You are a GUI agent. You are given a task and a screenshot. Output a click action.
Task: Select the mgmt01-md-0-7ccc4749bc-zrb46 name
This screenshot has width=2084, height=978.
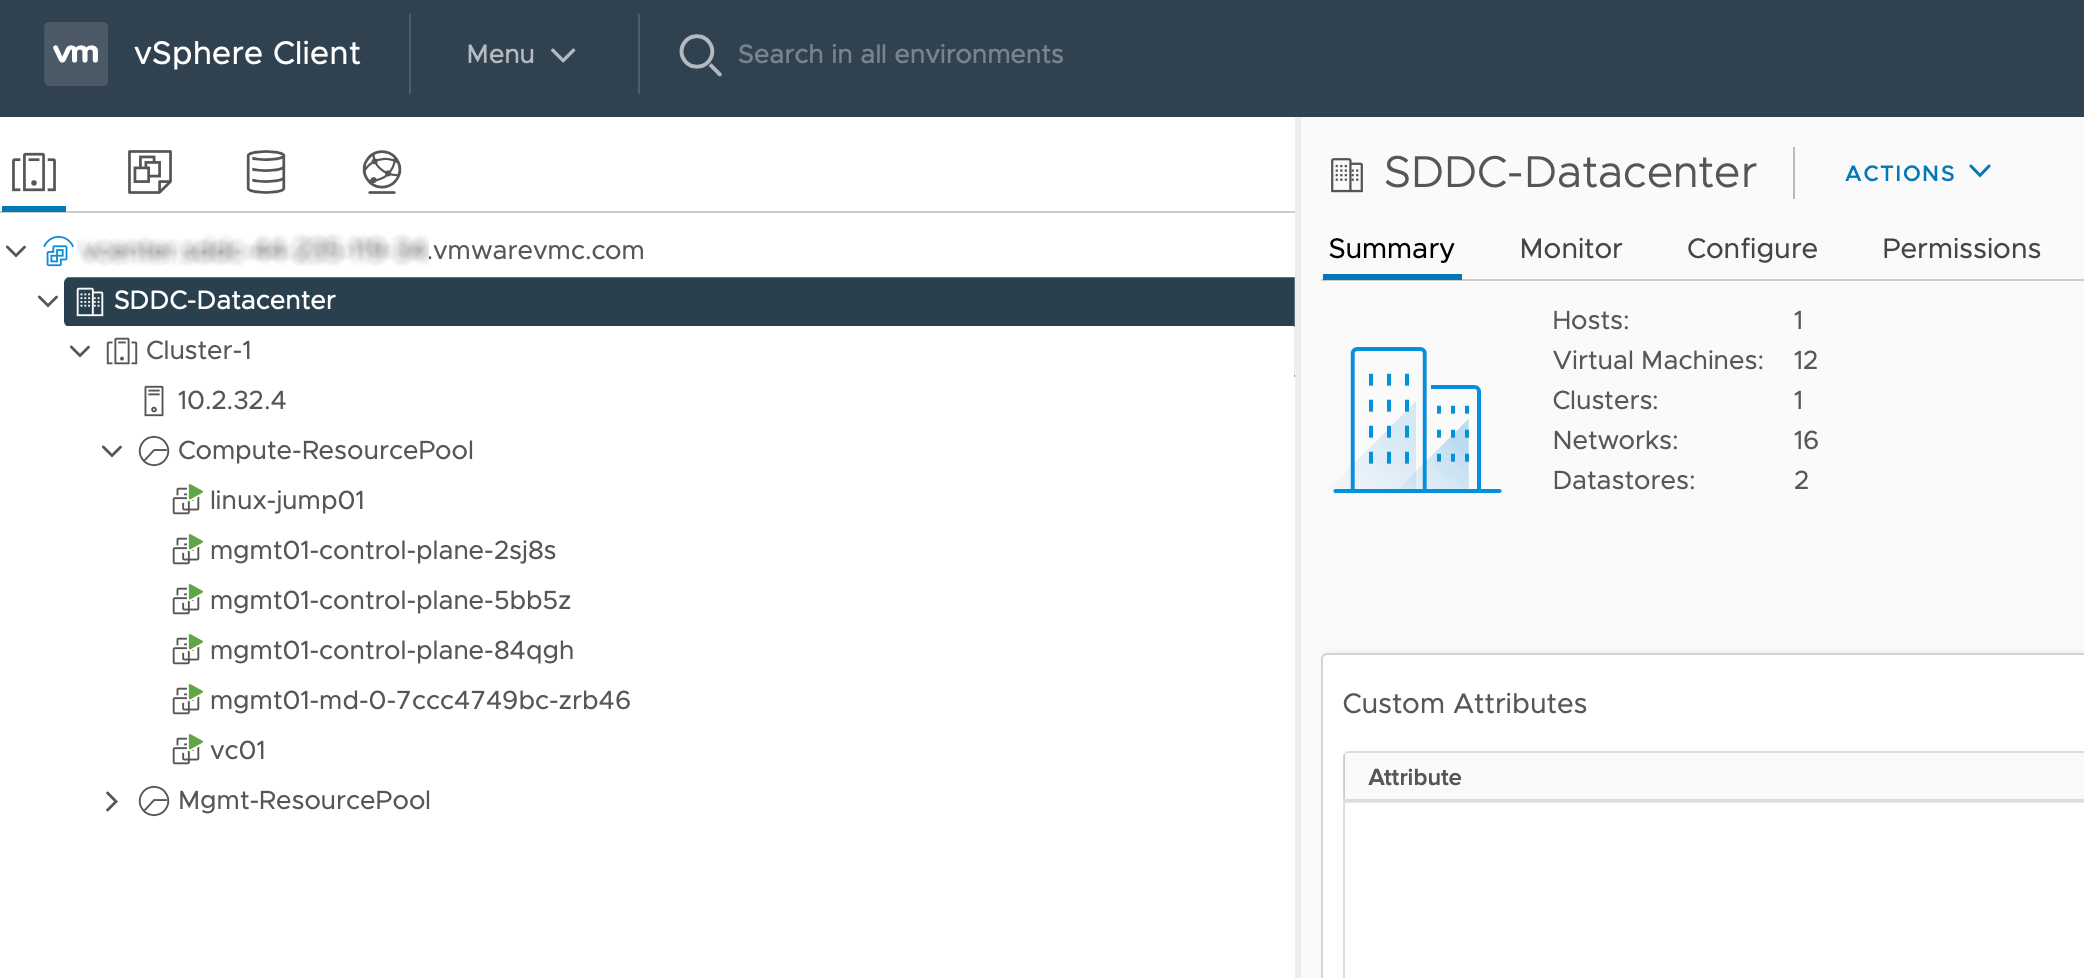(x=420, y=700)
